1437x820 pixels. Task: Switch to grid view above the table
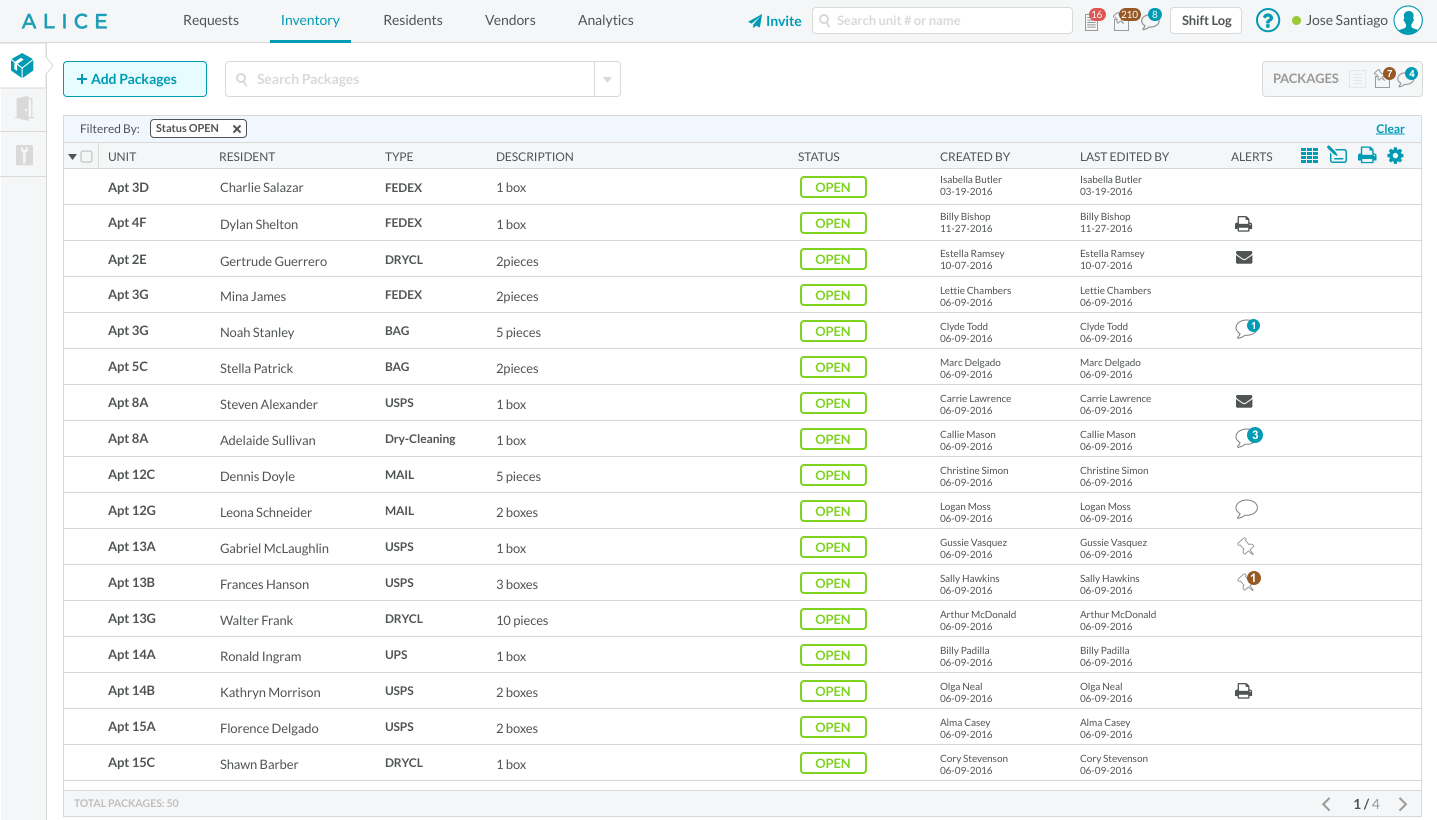pyautogui.click(x=1309, y=155)
